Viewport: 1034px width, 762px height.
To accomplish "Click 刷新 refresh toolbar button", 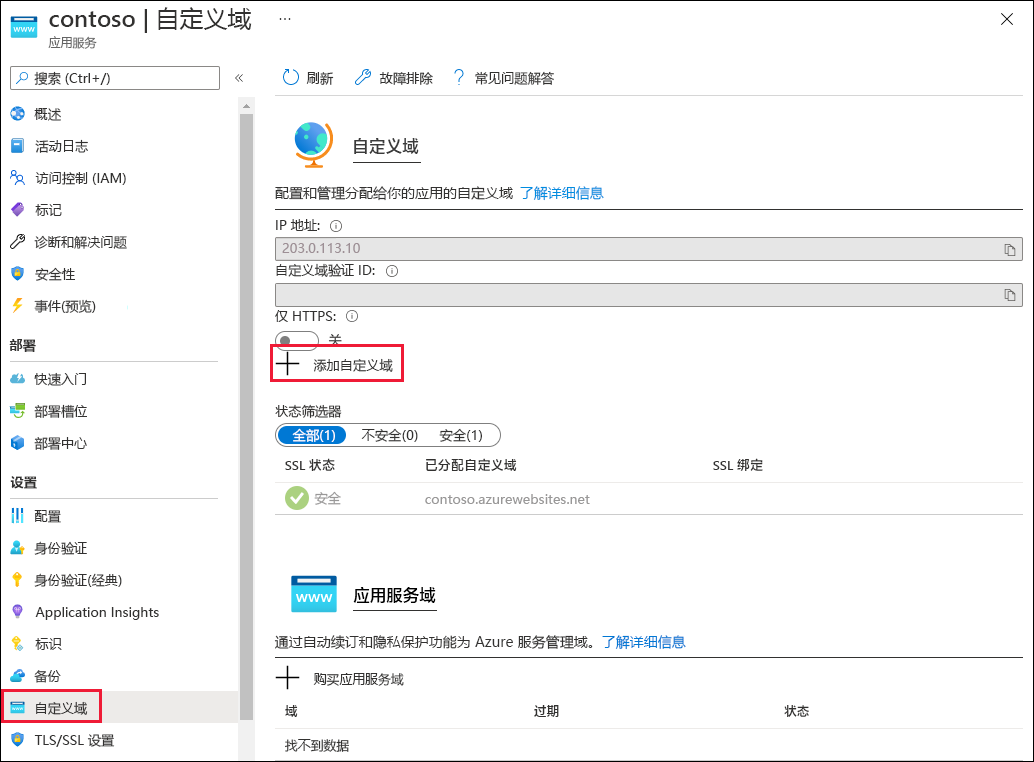I will [308, 78].
